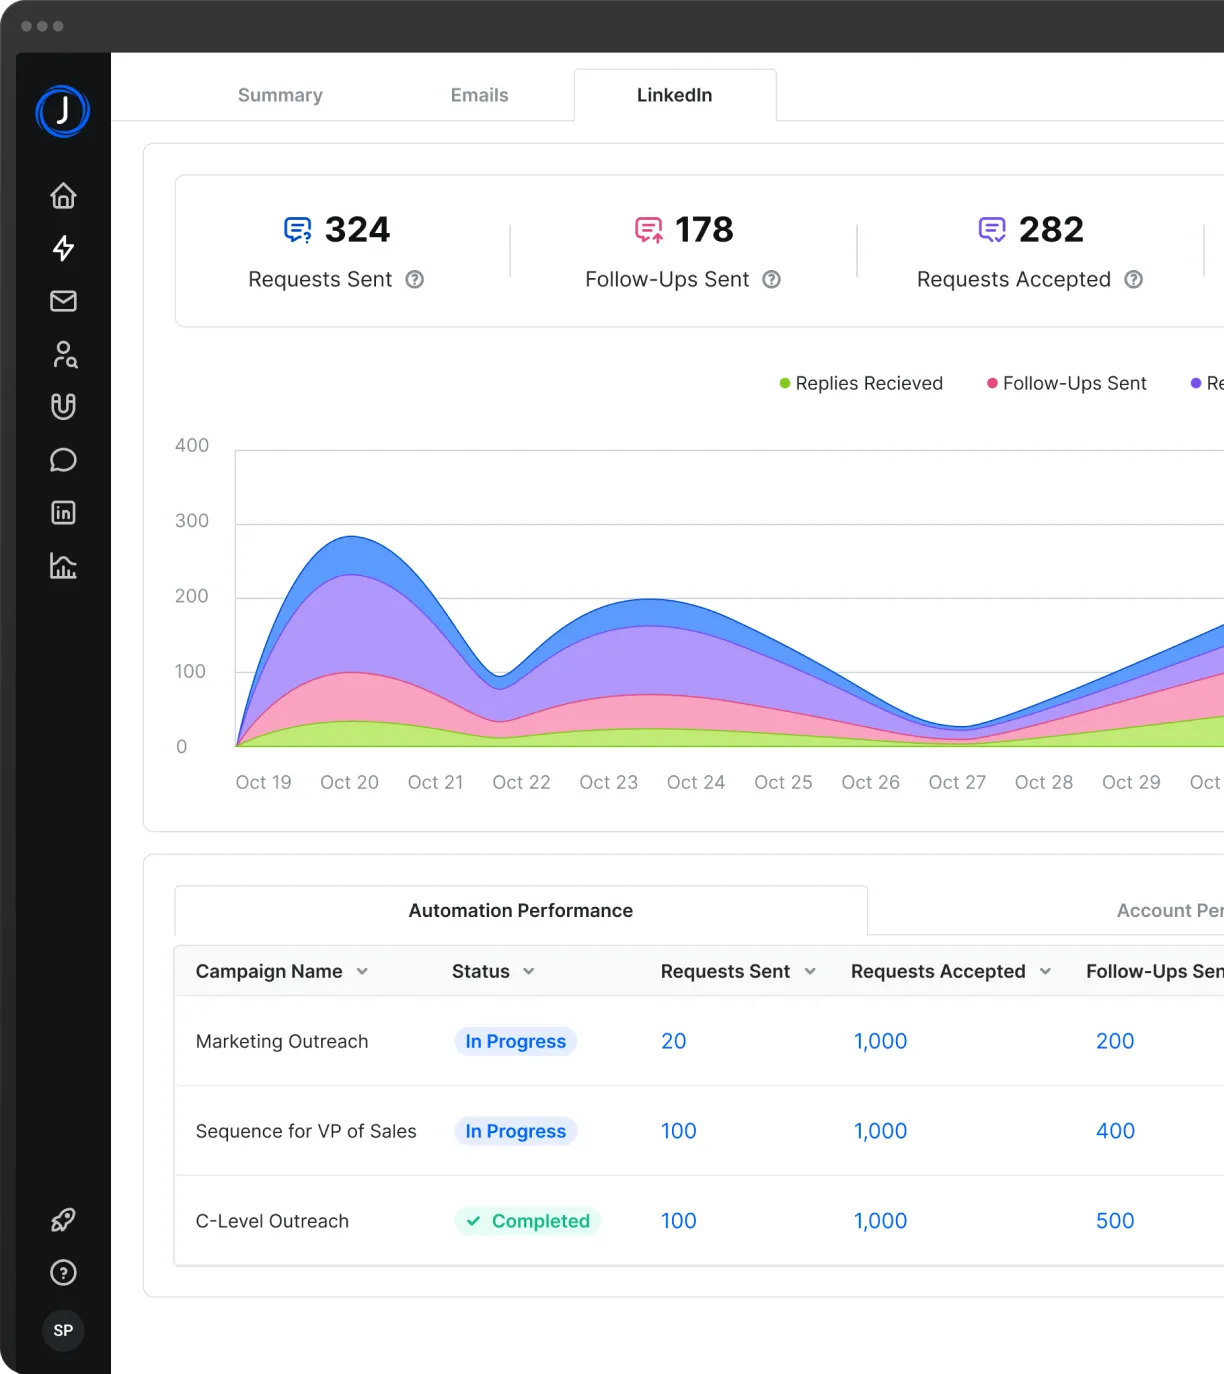Switch to the Summary tab
This screenshot has width=1224, height=1374.
pyautogui.click(x=280, y=95)
